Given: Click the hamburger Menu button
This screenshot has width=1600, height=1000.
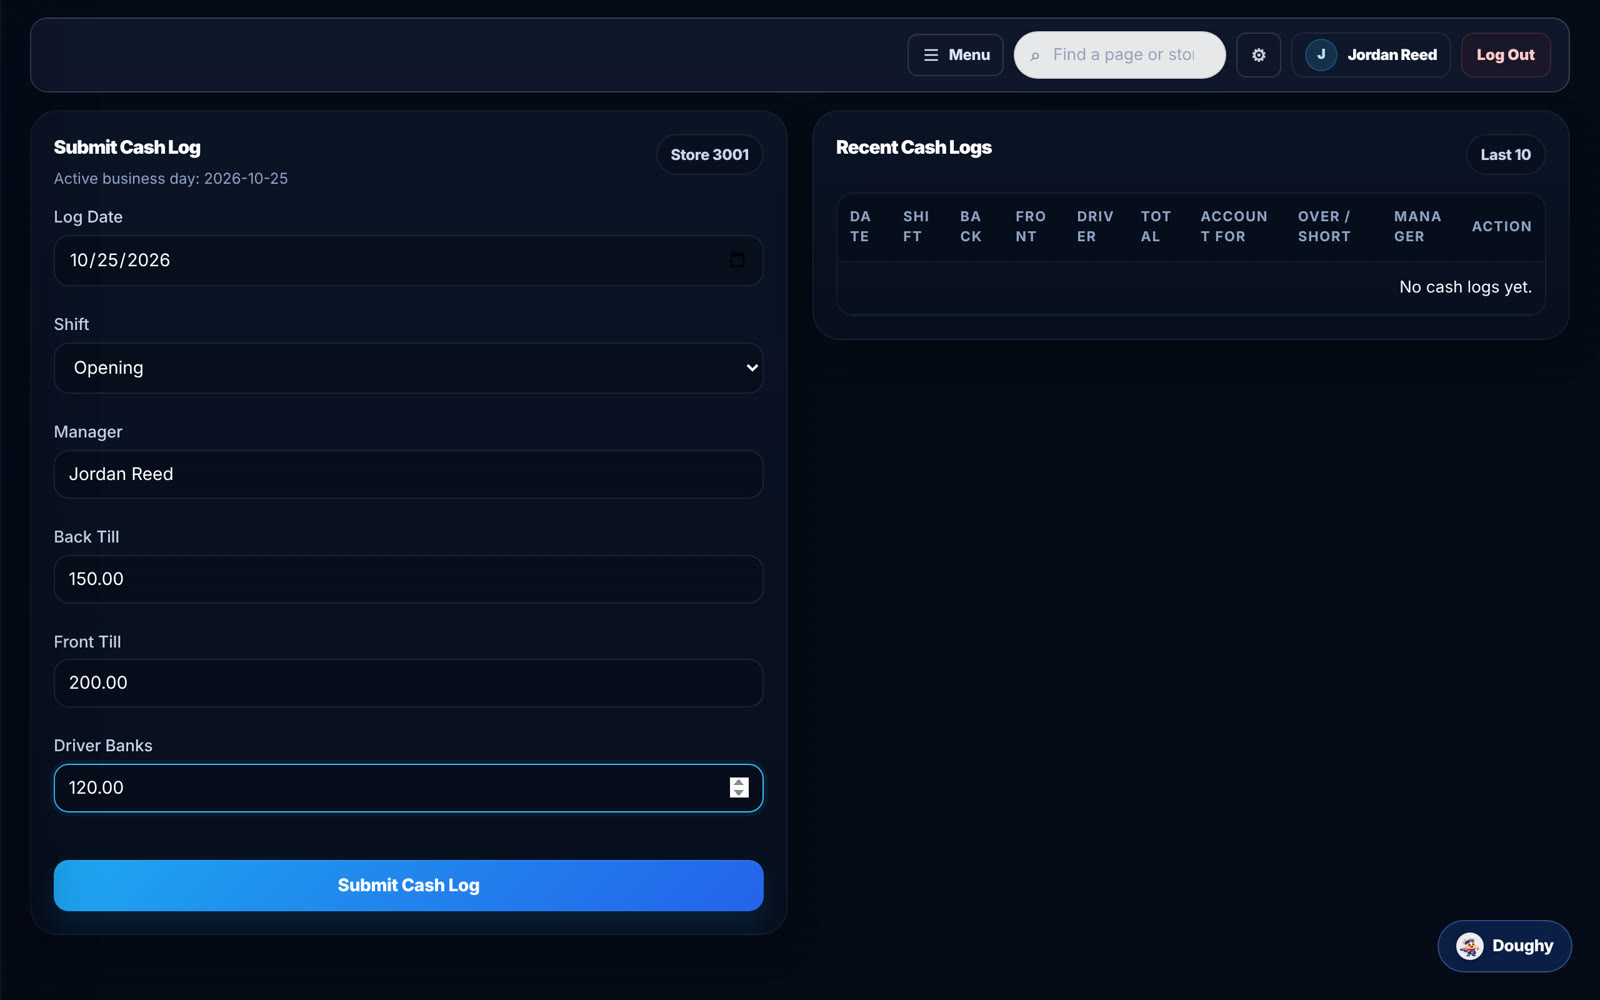Looking at the screenshot, I should pyautogui.click(x=955, y=55).
